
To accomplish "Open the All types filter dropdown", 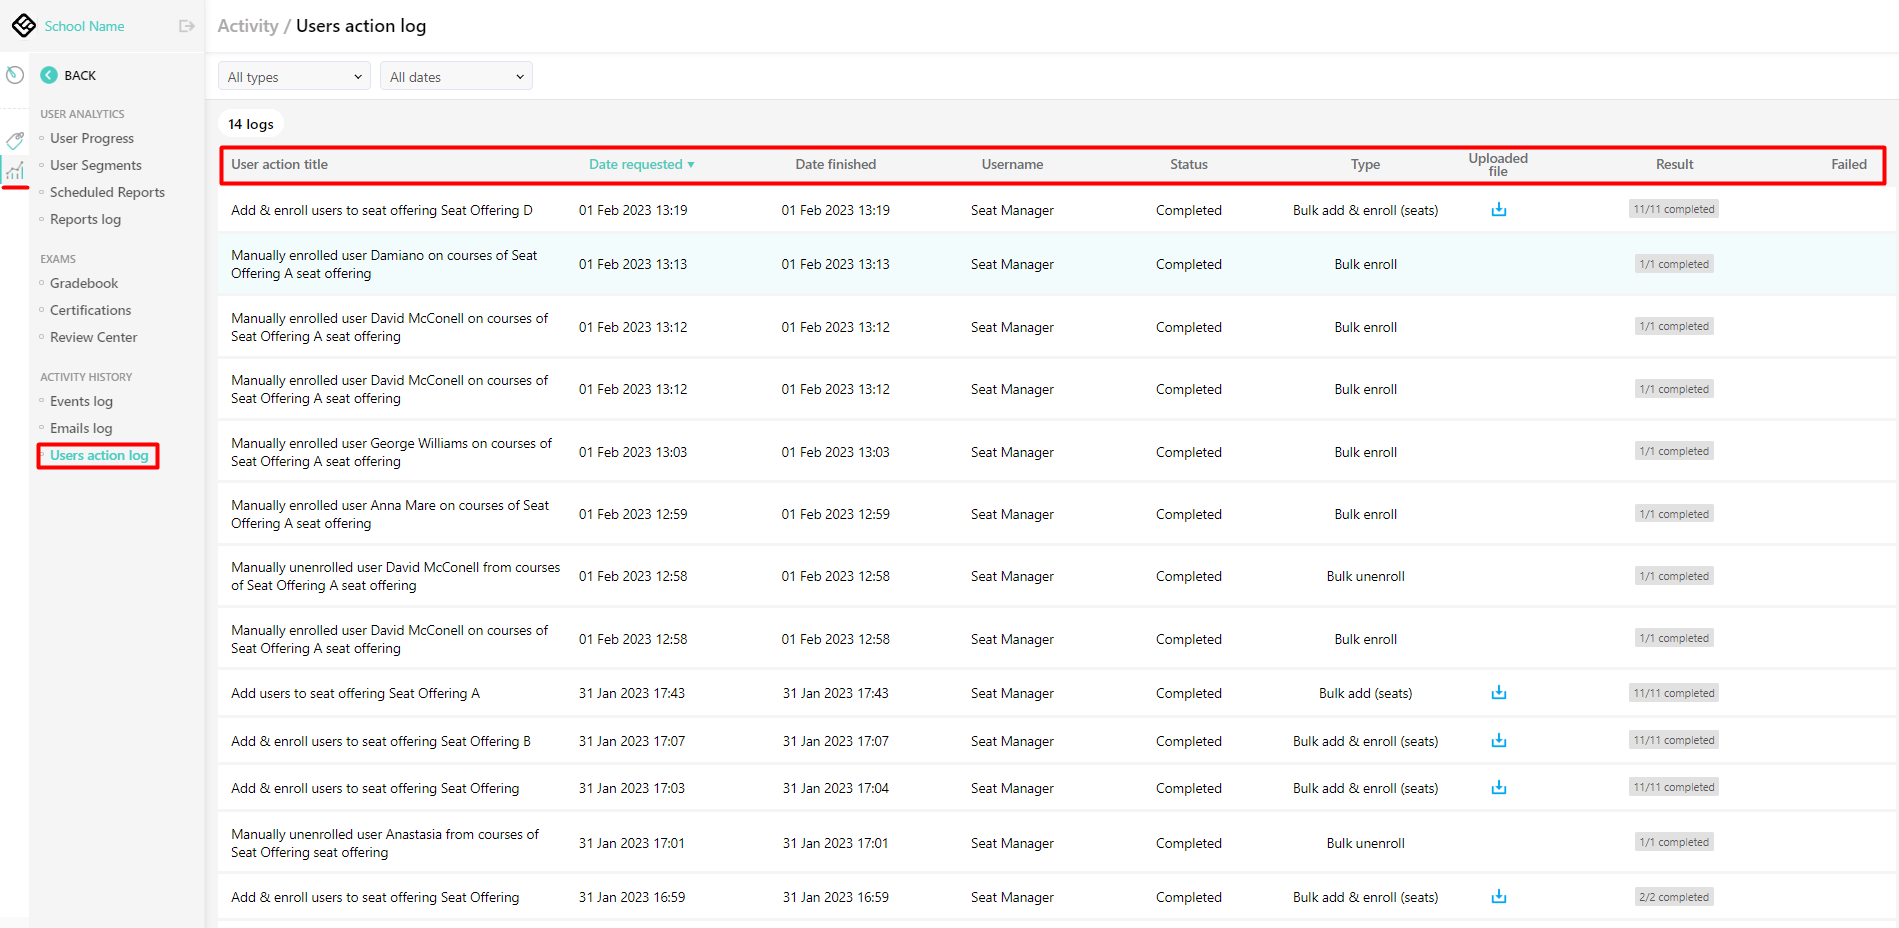I will coord(293,76).
